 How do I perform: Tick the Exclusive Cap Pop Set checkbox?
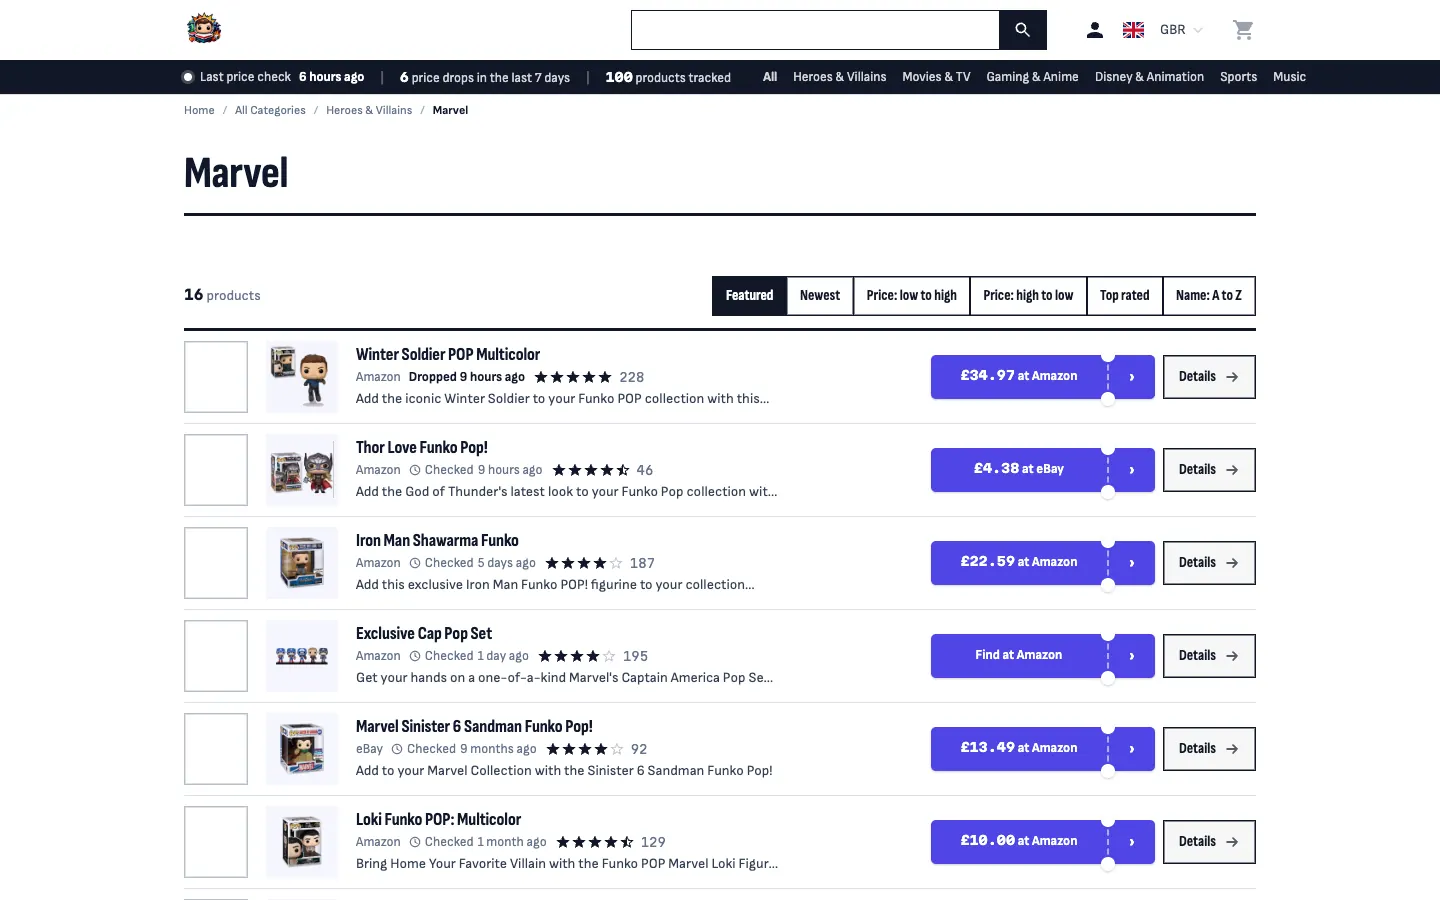pyautogui.click(x=216, y=656)
